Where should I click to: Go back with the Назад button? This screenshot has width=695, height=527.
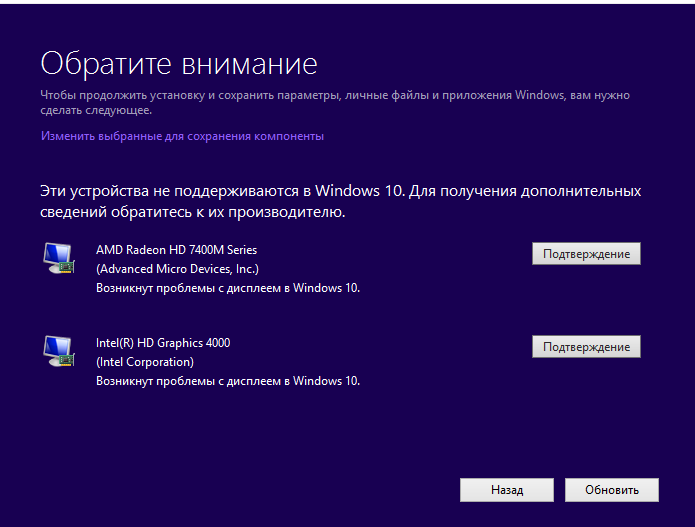pos(507,490)
